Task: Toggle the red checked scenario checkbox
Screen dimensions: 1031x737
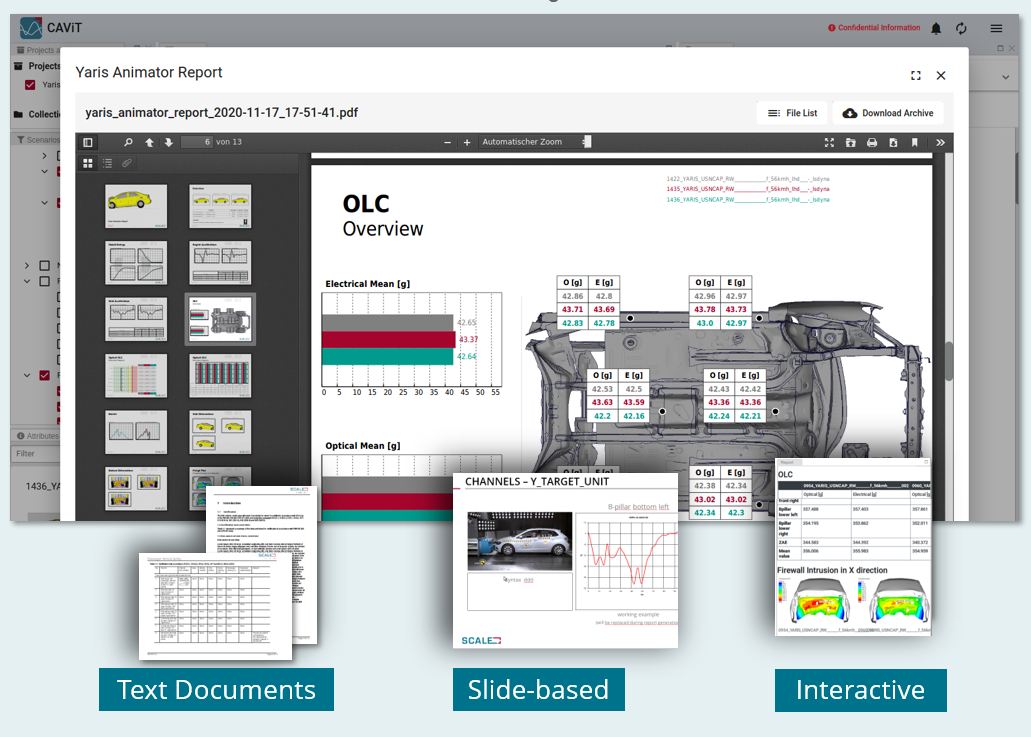Action: [x=44, y=376]
